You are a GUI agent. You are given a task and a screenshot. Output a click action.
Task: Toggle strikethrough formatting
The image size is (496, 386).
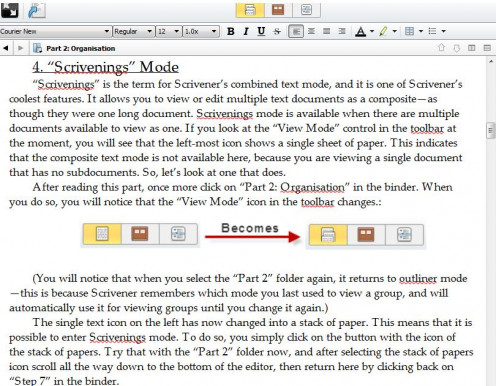click(277, 31)
